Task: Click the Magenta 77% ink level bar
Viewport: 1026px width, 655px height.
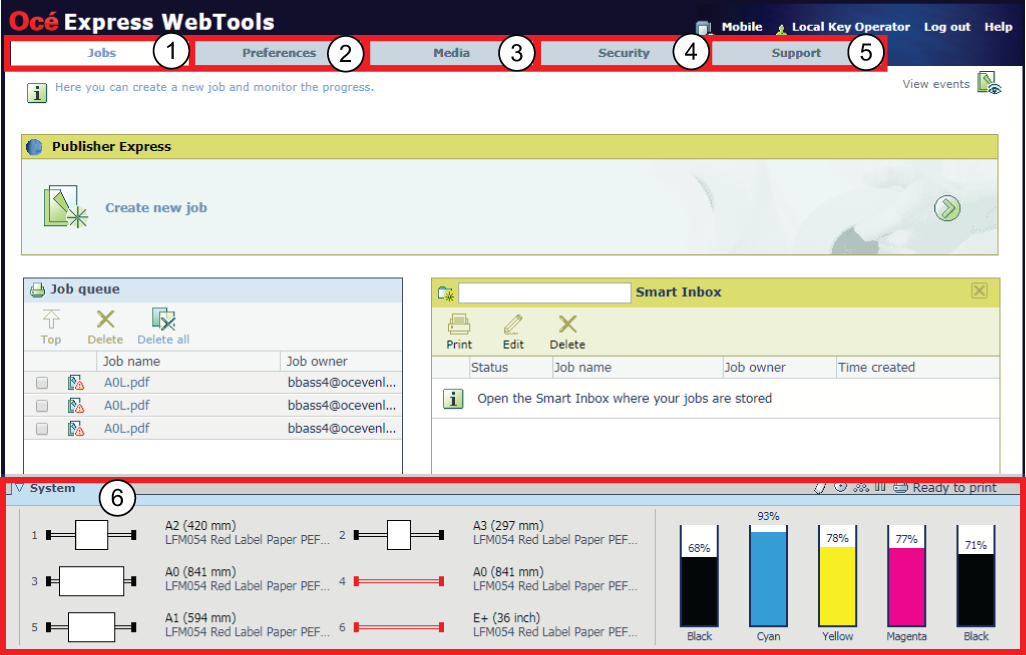Action: click(906, 575)
